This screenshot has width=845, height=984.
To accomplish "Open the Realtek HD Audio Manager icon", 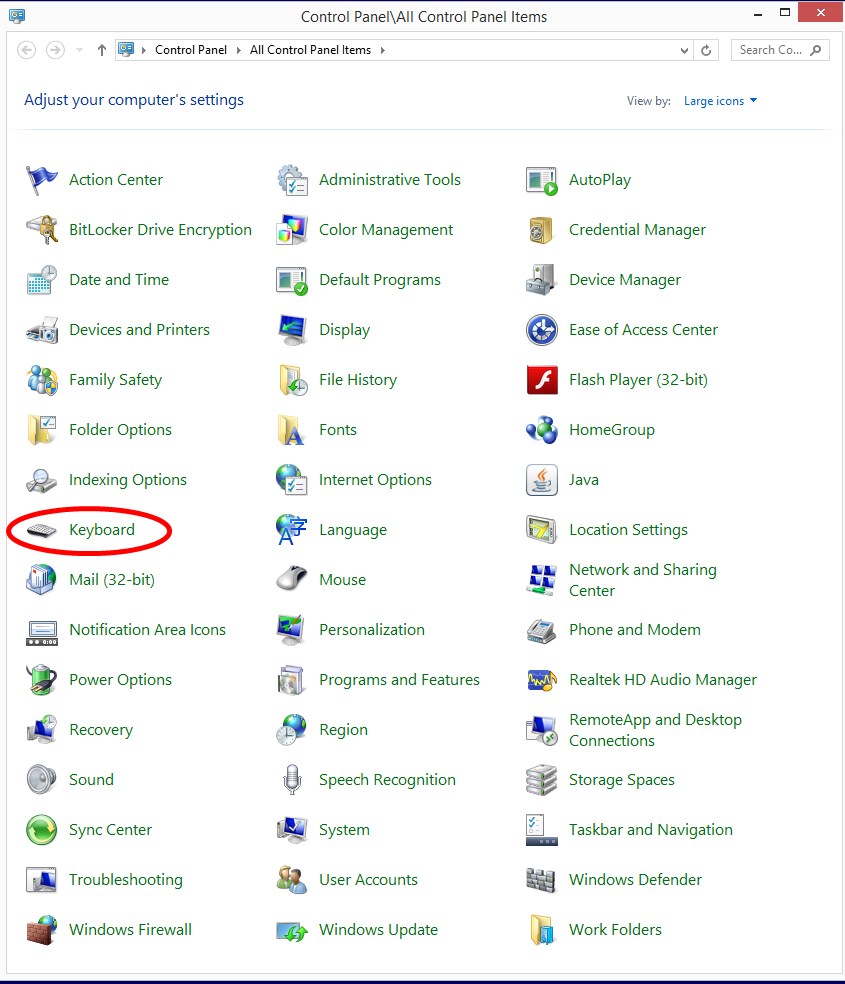I will point(542,680).
